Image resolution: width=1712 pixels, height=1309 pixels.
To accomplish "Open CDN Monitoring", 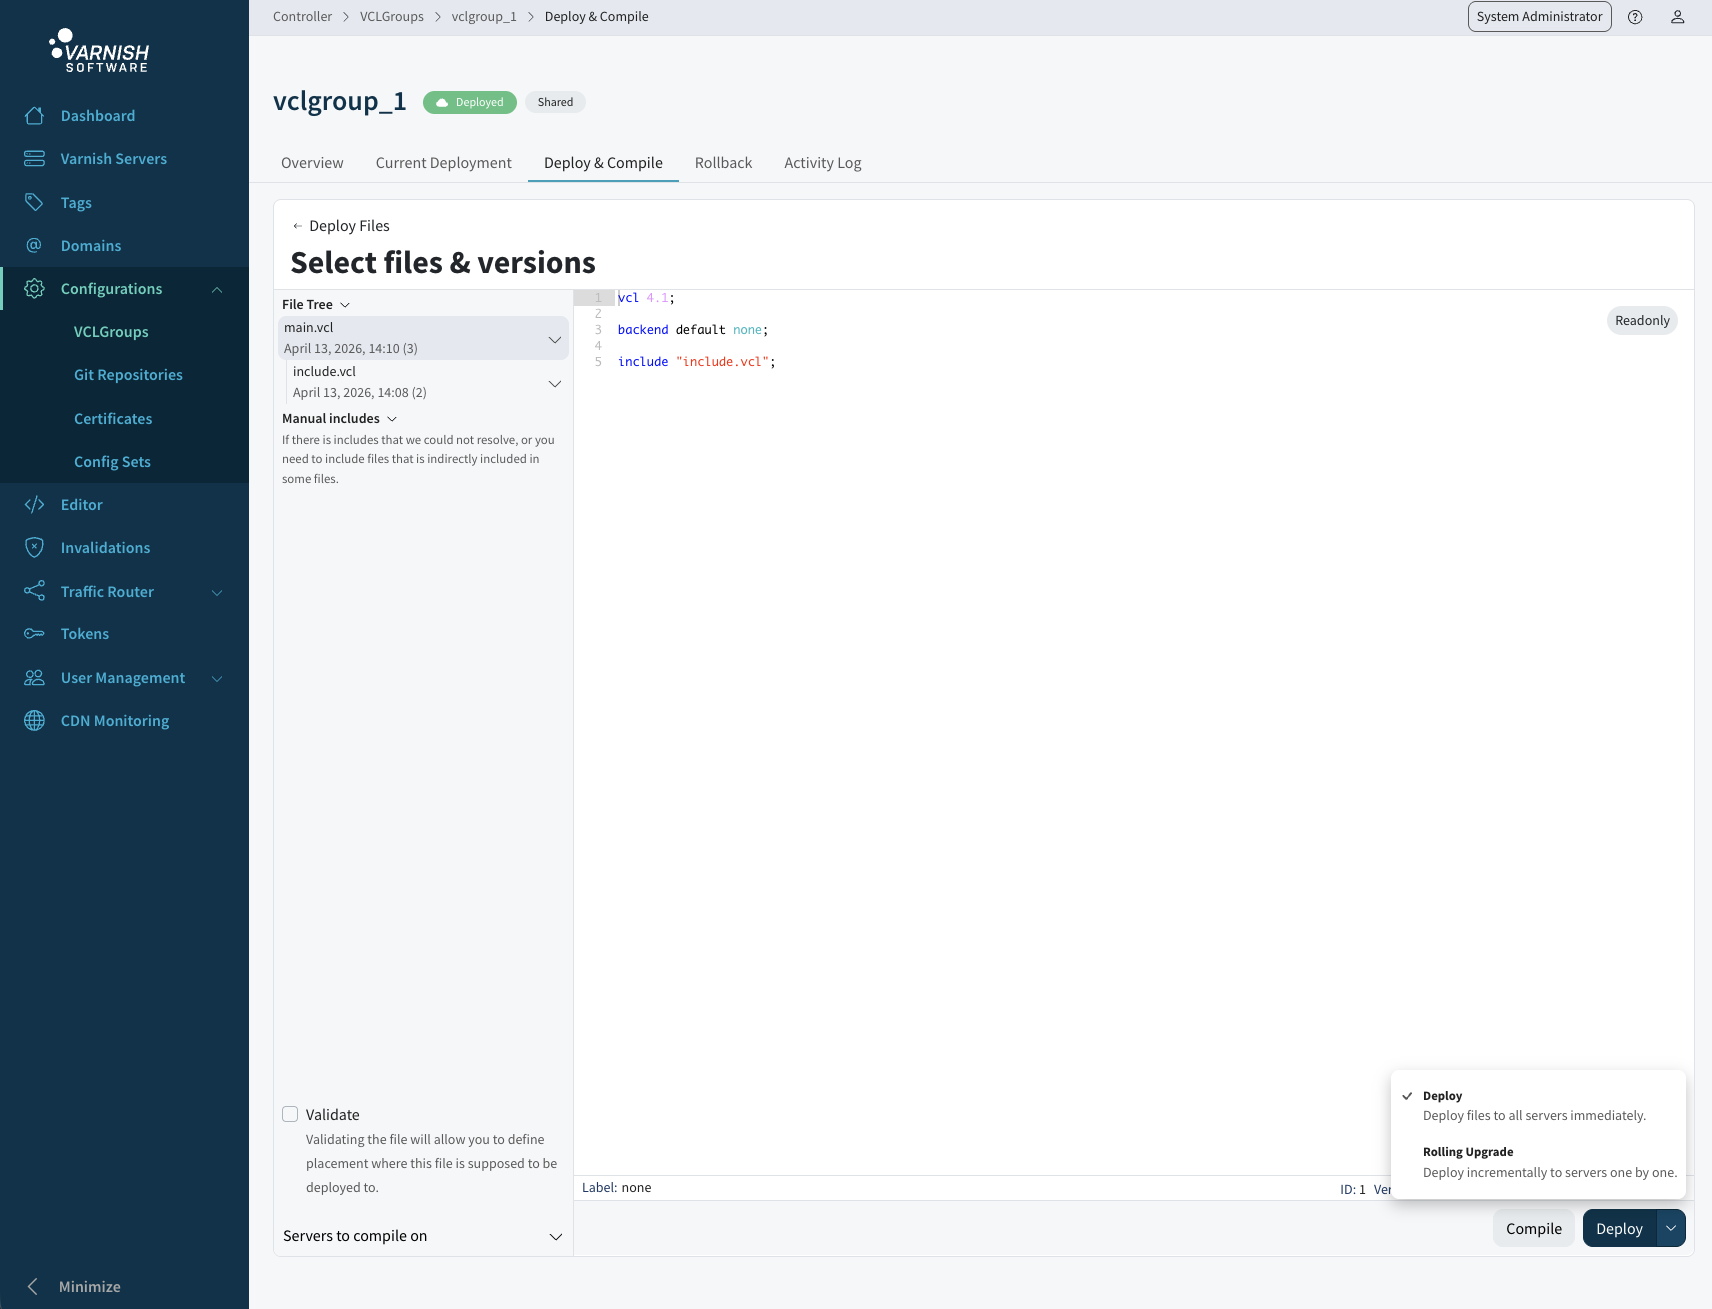I will tap(114, 720).
